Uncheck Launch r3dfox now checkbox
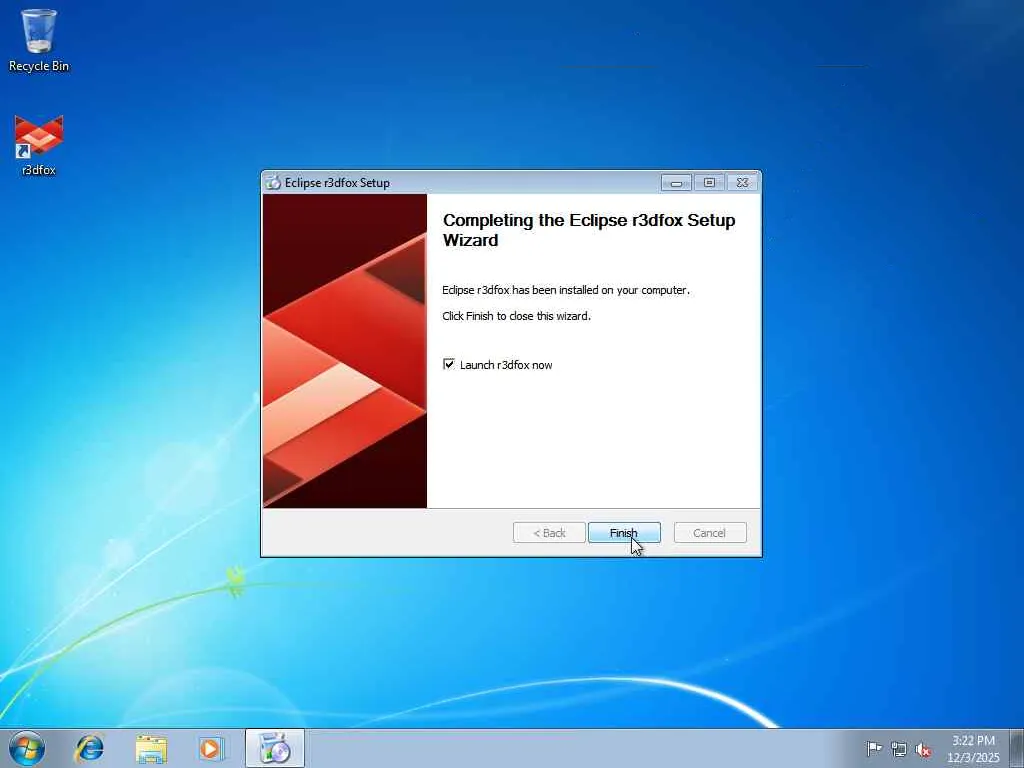 449,364
